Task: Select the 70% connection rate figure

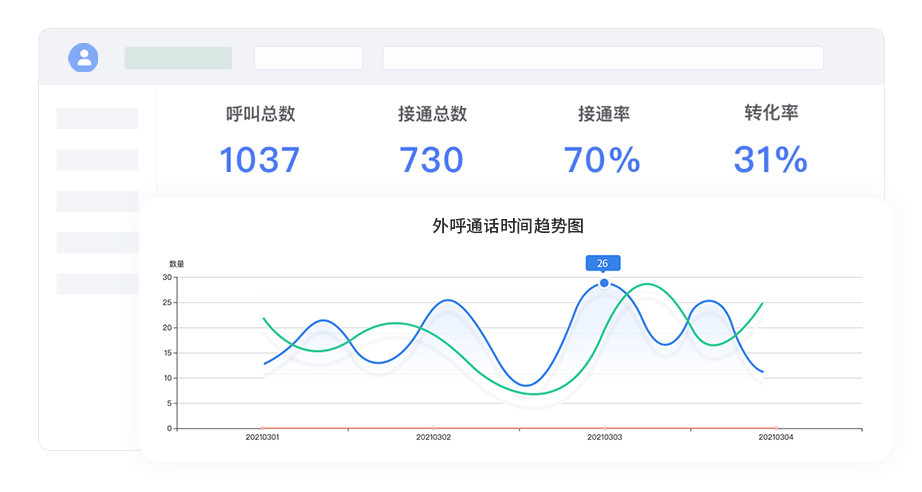Action: pos(602,160)
